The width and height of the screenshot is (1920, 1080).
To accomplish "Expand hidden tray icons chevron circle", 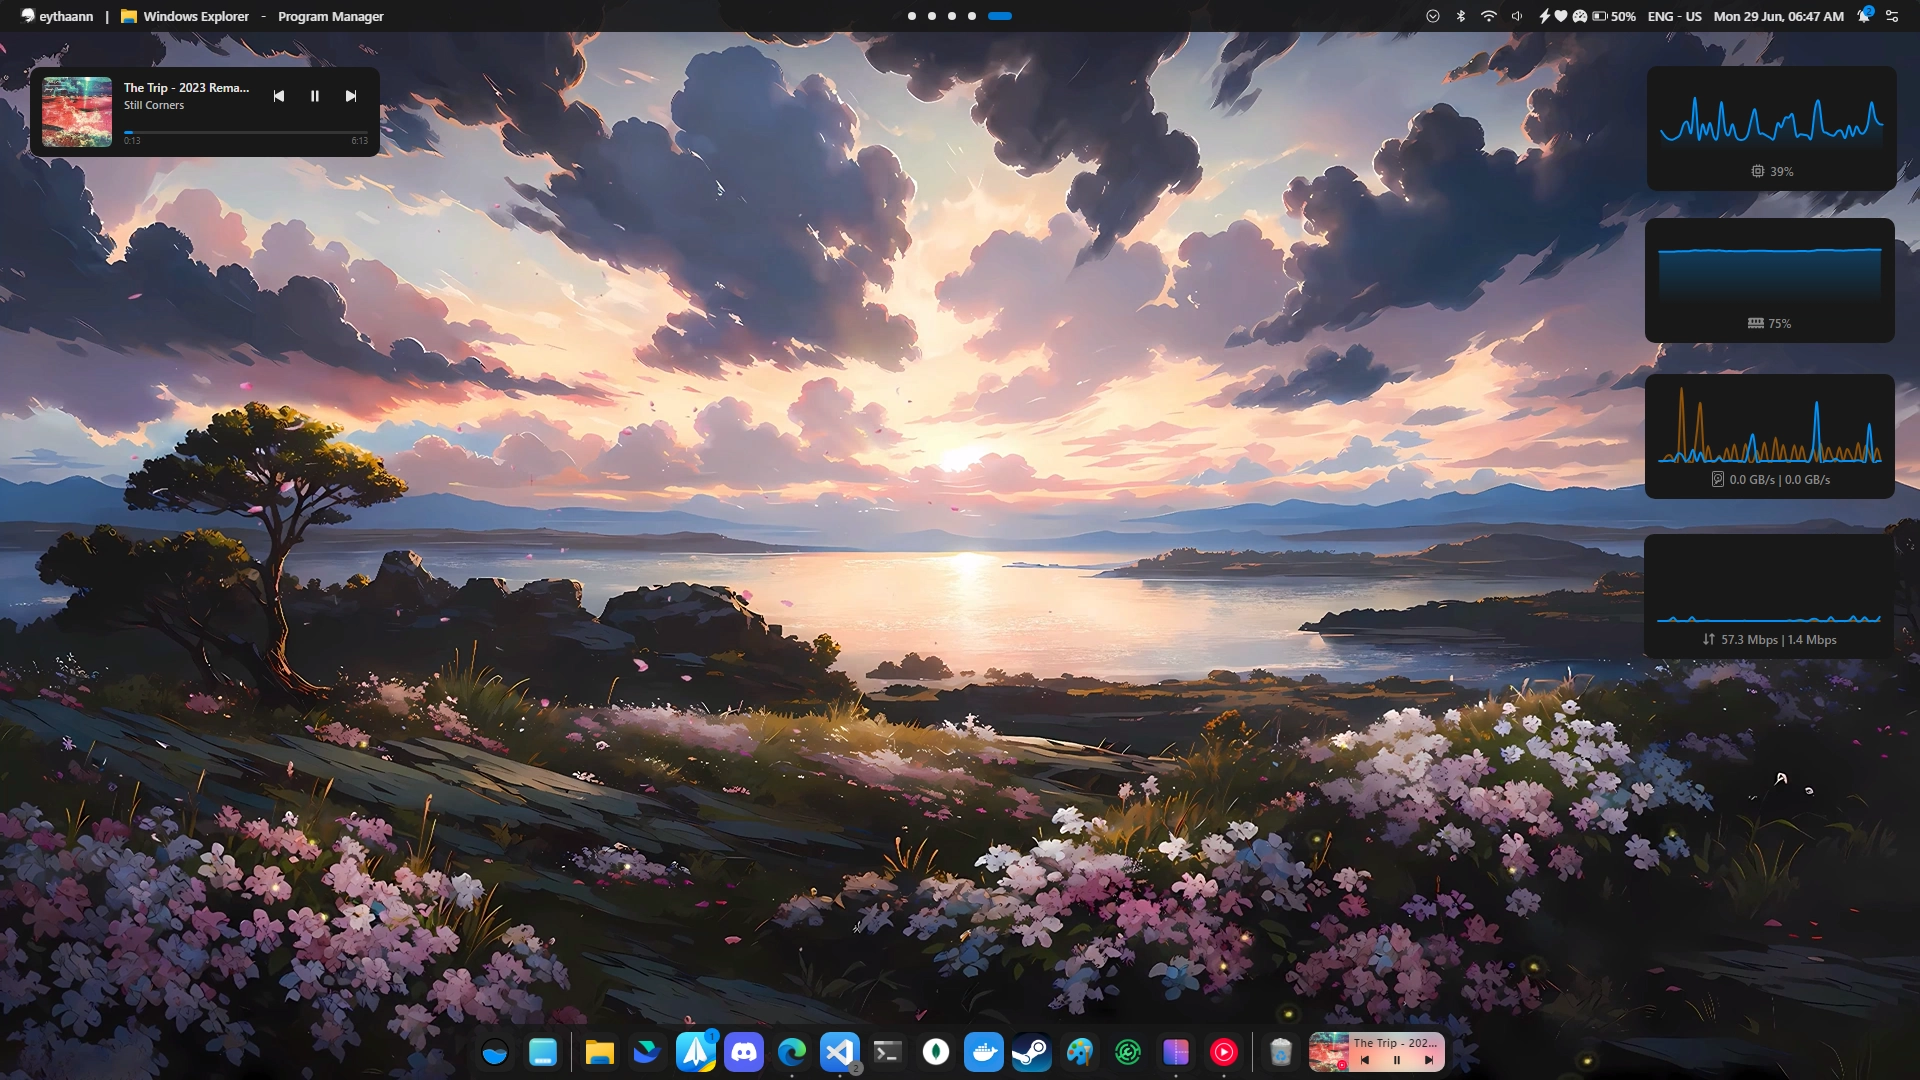I will click(1433, 16).
